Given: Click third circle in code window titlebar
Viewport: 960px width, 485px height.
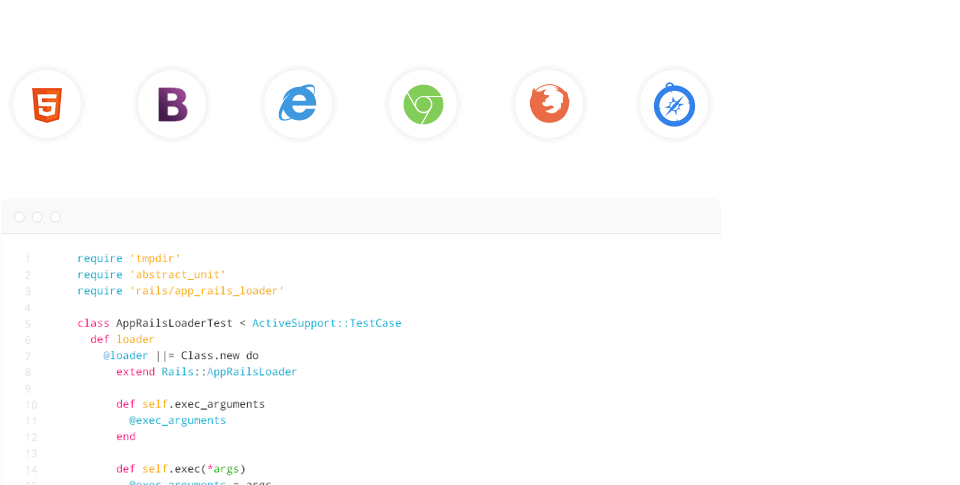Looking at the screenshot, I should 55,217.
